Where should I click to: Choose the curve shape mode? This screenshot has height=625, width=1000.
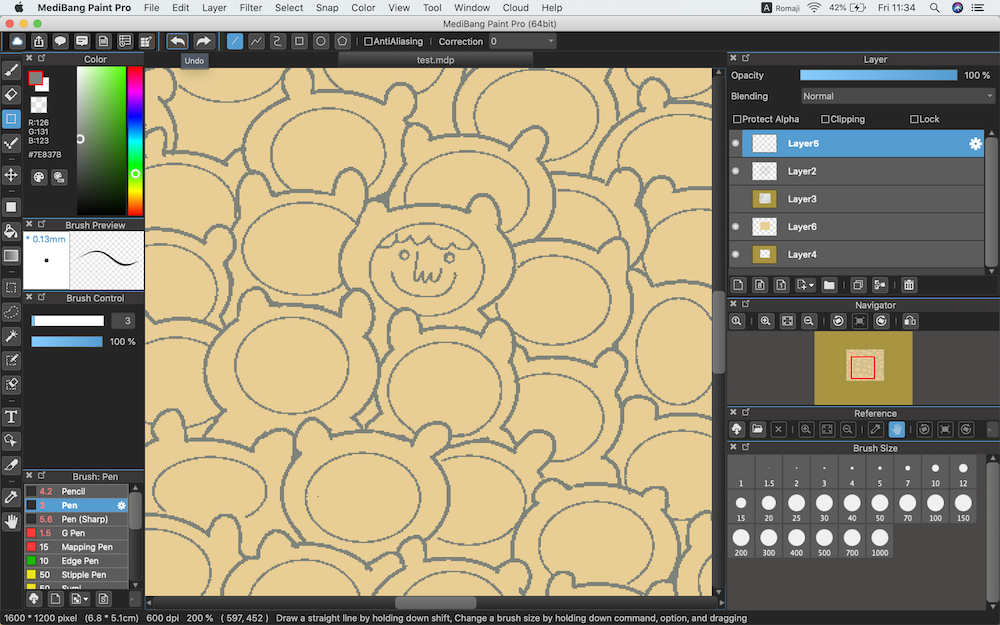pos(277,41)
